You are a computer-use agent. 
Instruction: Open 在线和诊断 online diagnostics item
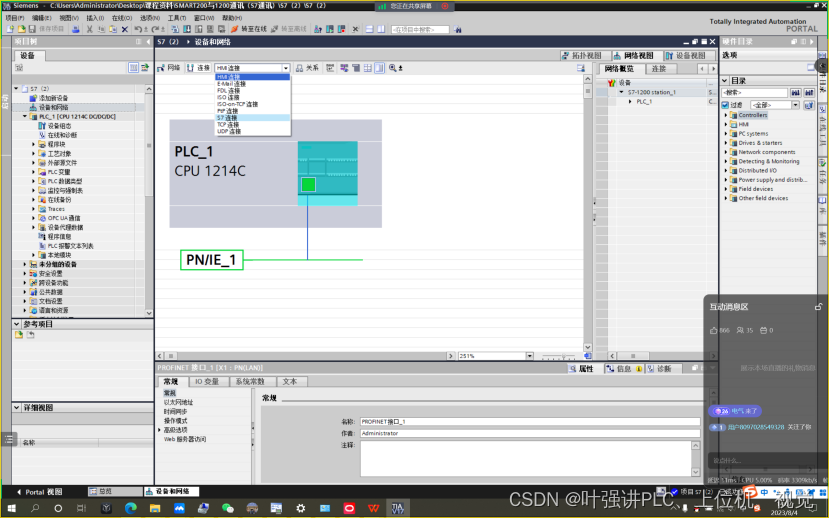61,135
